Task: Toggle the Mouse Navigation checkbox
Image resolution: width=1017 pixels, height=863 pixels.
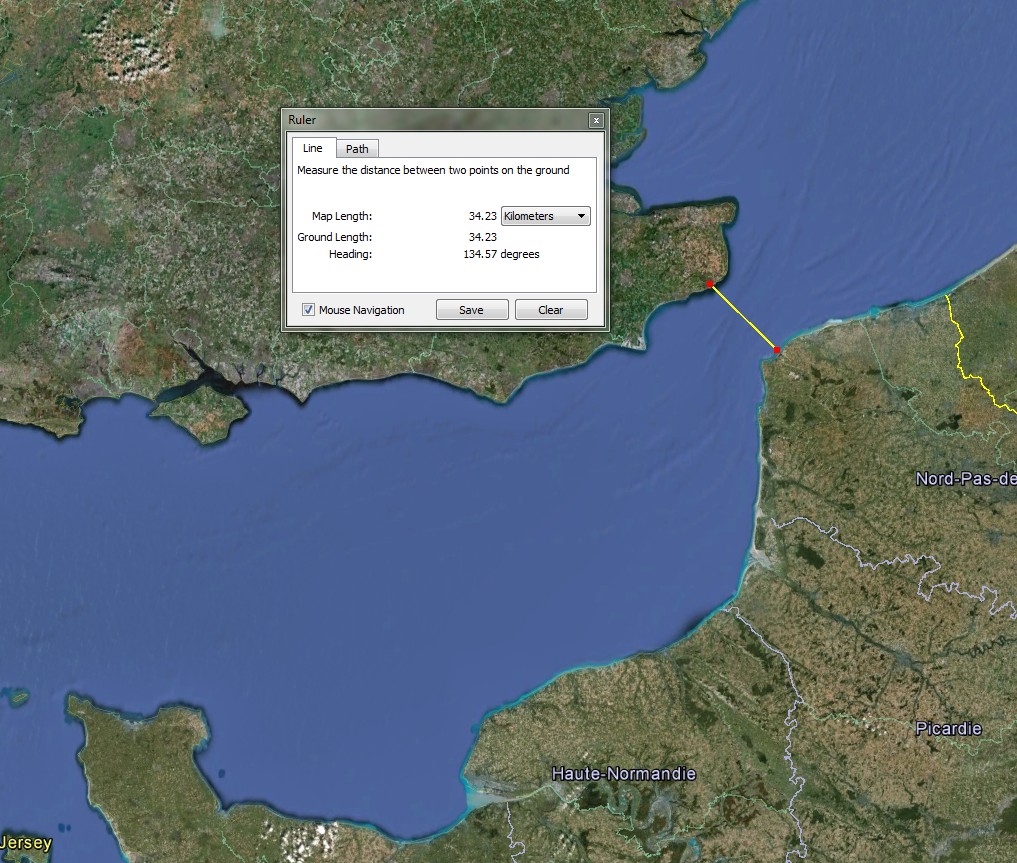Action: tap(308, 310)
